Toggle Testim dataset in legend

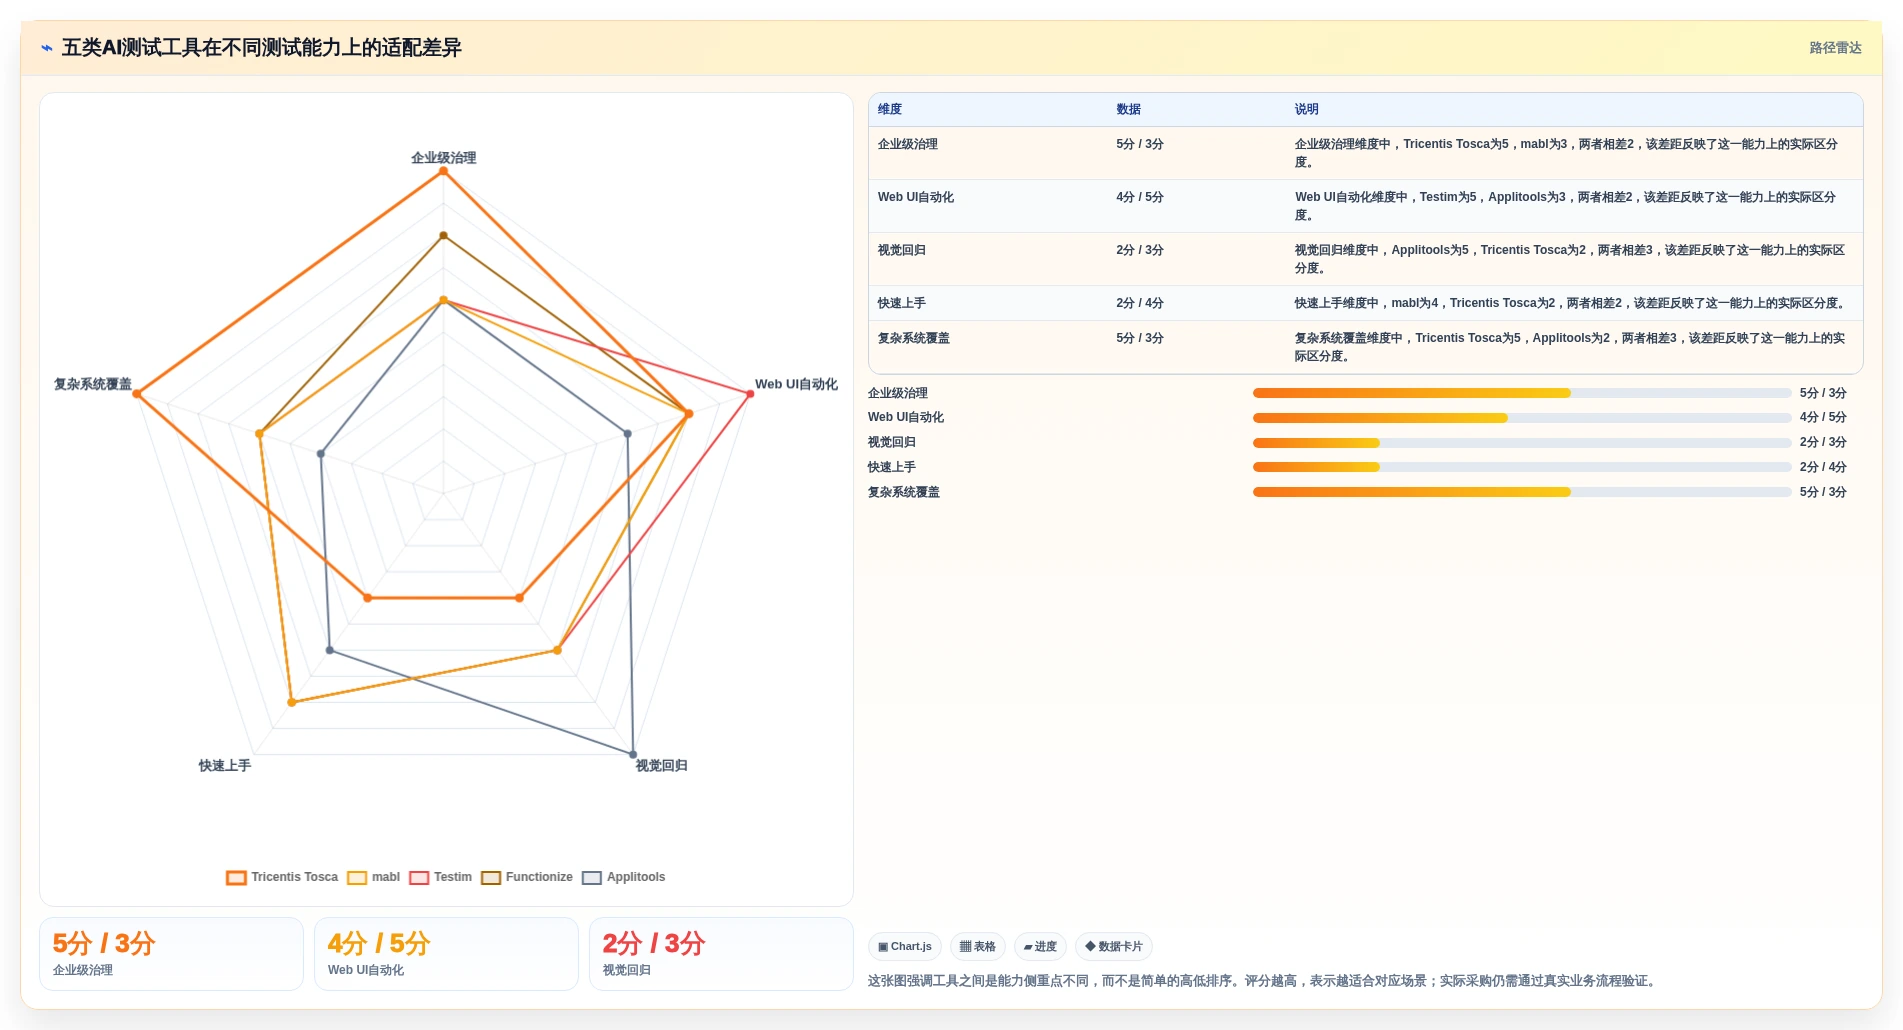pyautogui.click(x=440, y=877)
